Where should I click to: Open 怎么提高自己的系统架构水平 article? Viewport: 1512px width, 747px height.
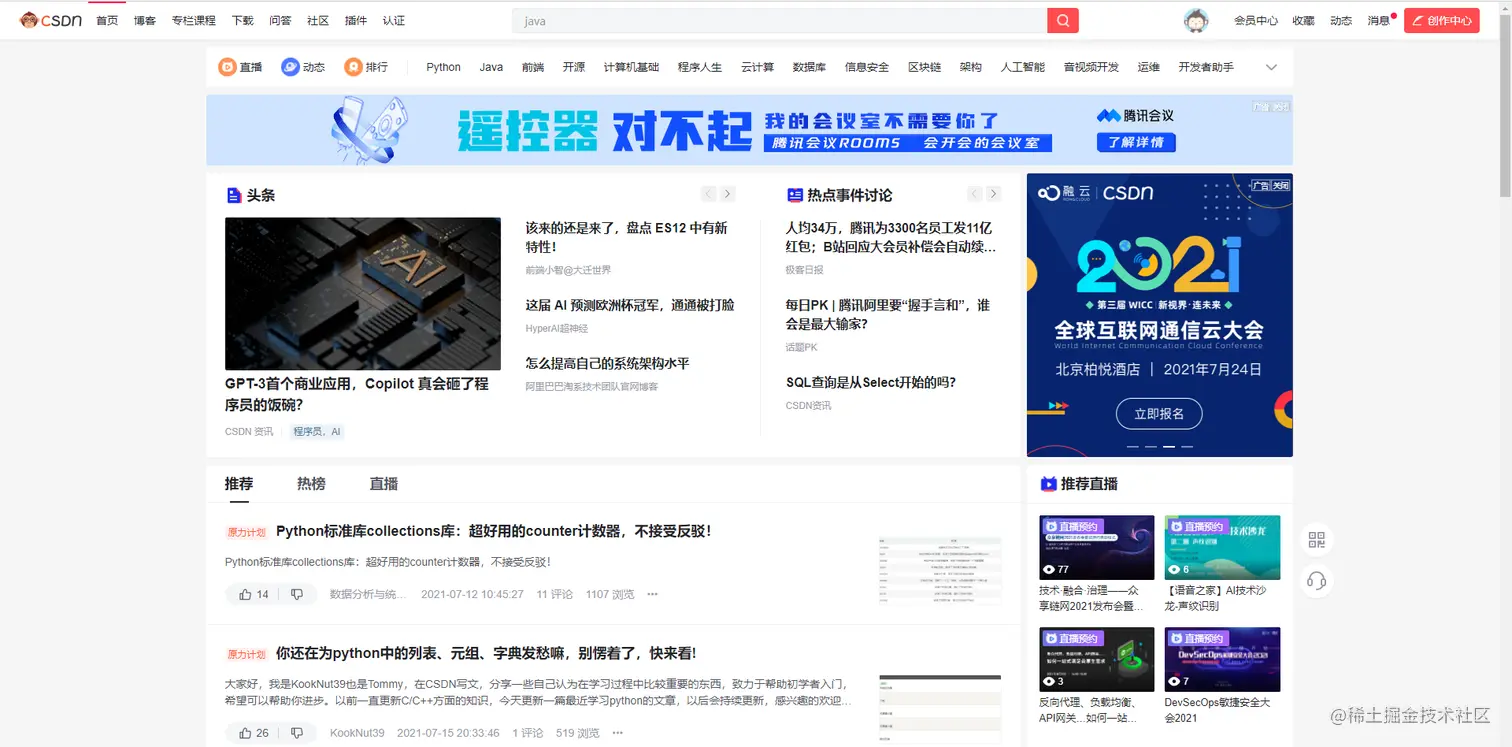pos(607,363)
